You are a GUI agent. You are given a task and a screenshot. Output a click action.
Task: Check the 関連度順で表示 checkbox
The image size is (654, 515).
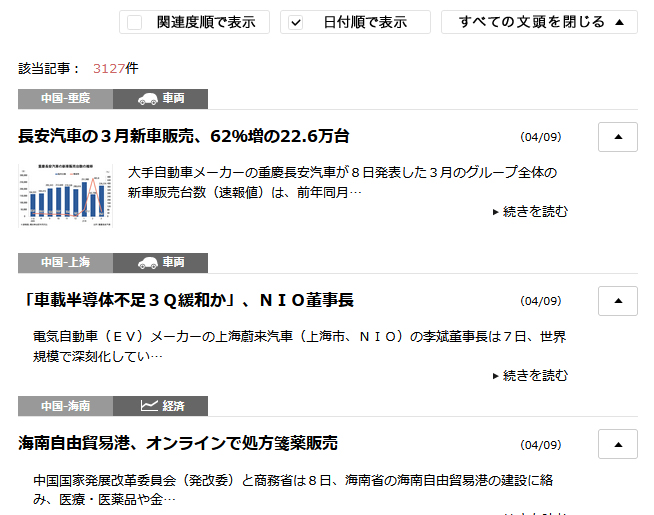click(x=134, y=22)
